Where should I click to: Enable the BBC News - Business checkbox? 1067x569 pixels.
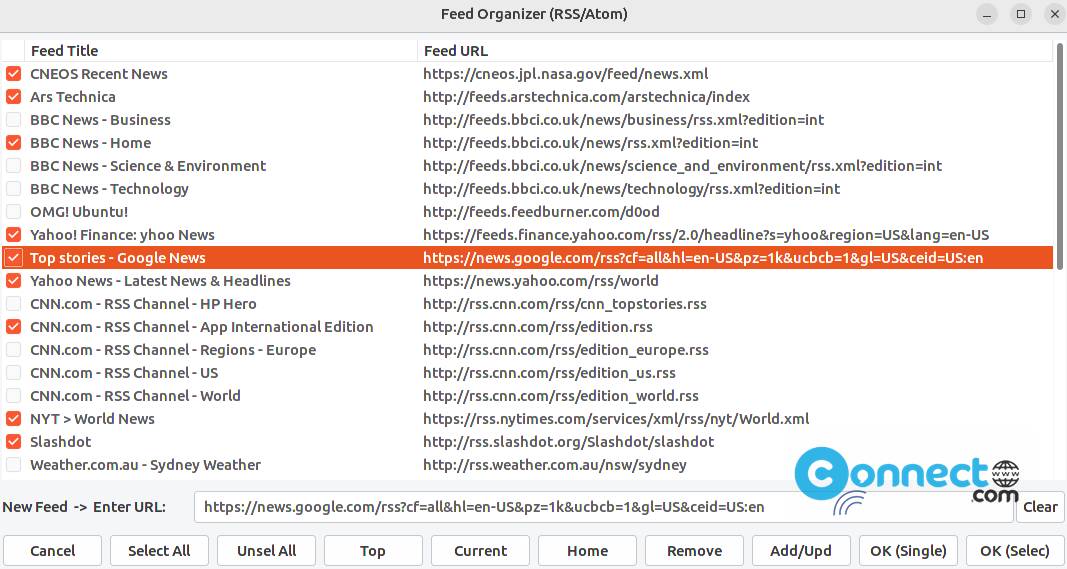tap(14, 120)
